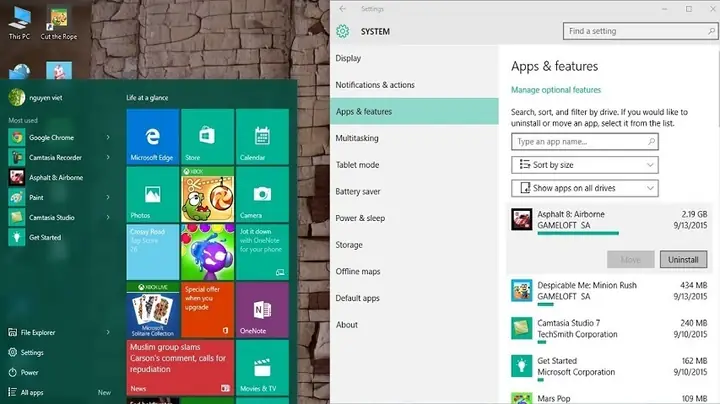Expand Paint jump list arrow

pyautogui.click(x=108, y=197)
